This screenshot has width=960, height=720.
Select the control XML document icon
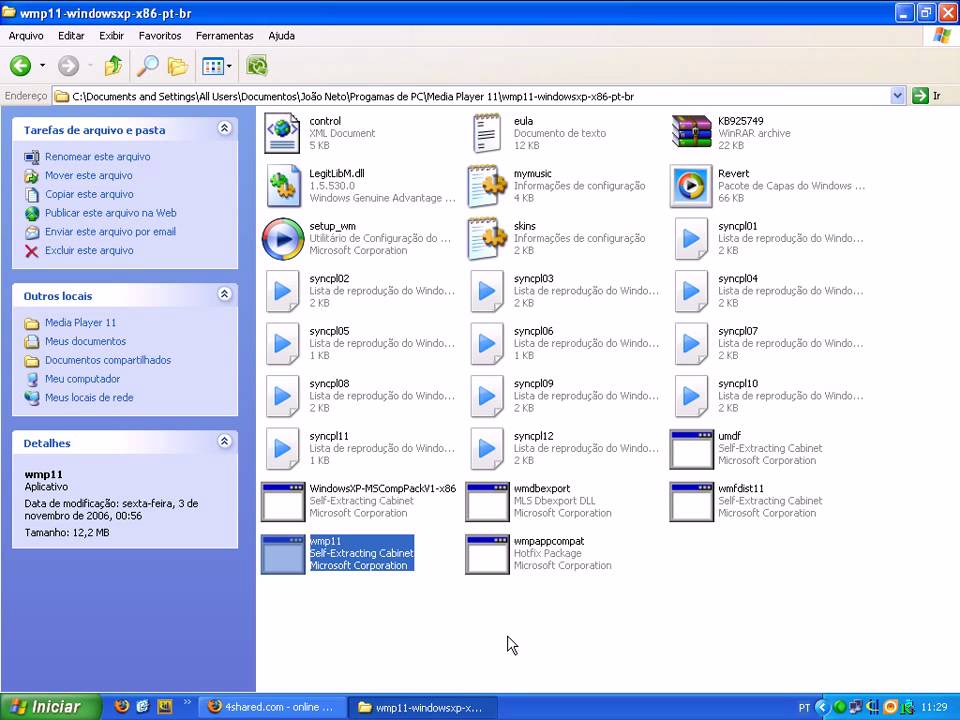[282, 133]
